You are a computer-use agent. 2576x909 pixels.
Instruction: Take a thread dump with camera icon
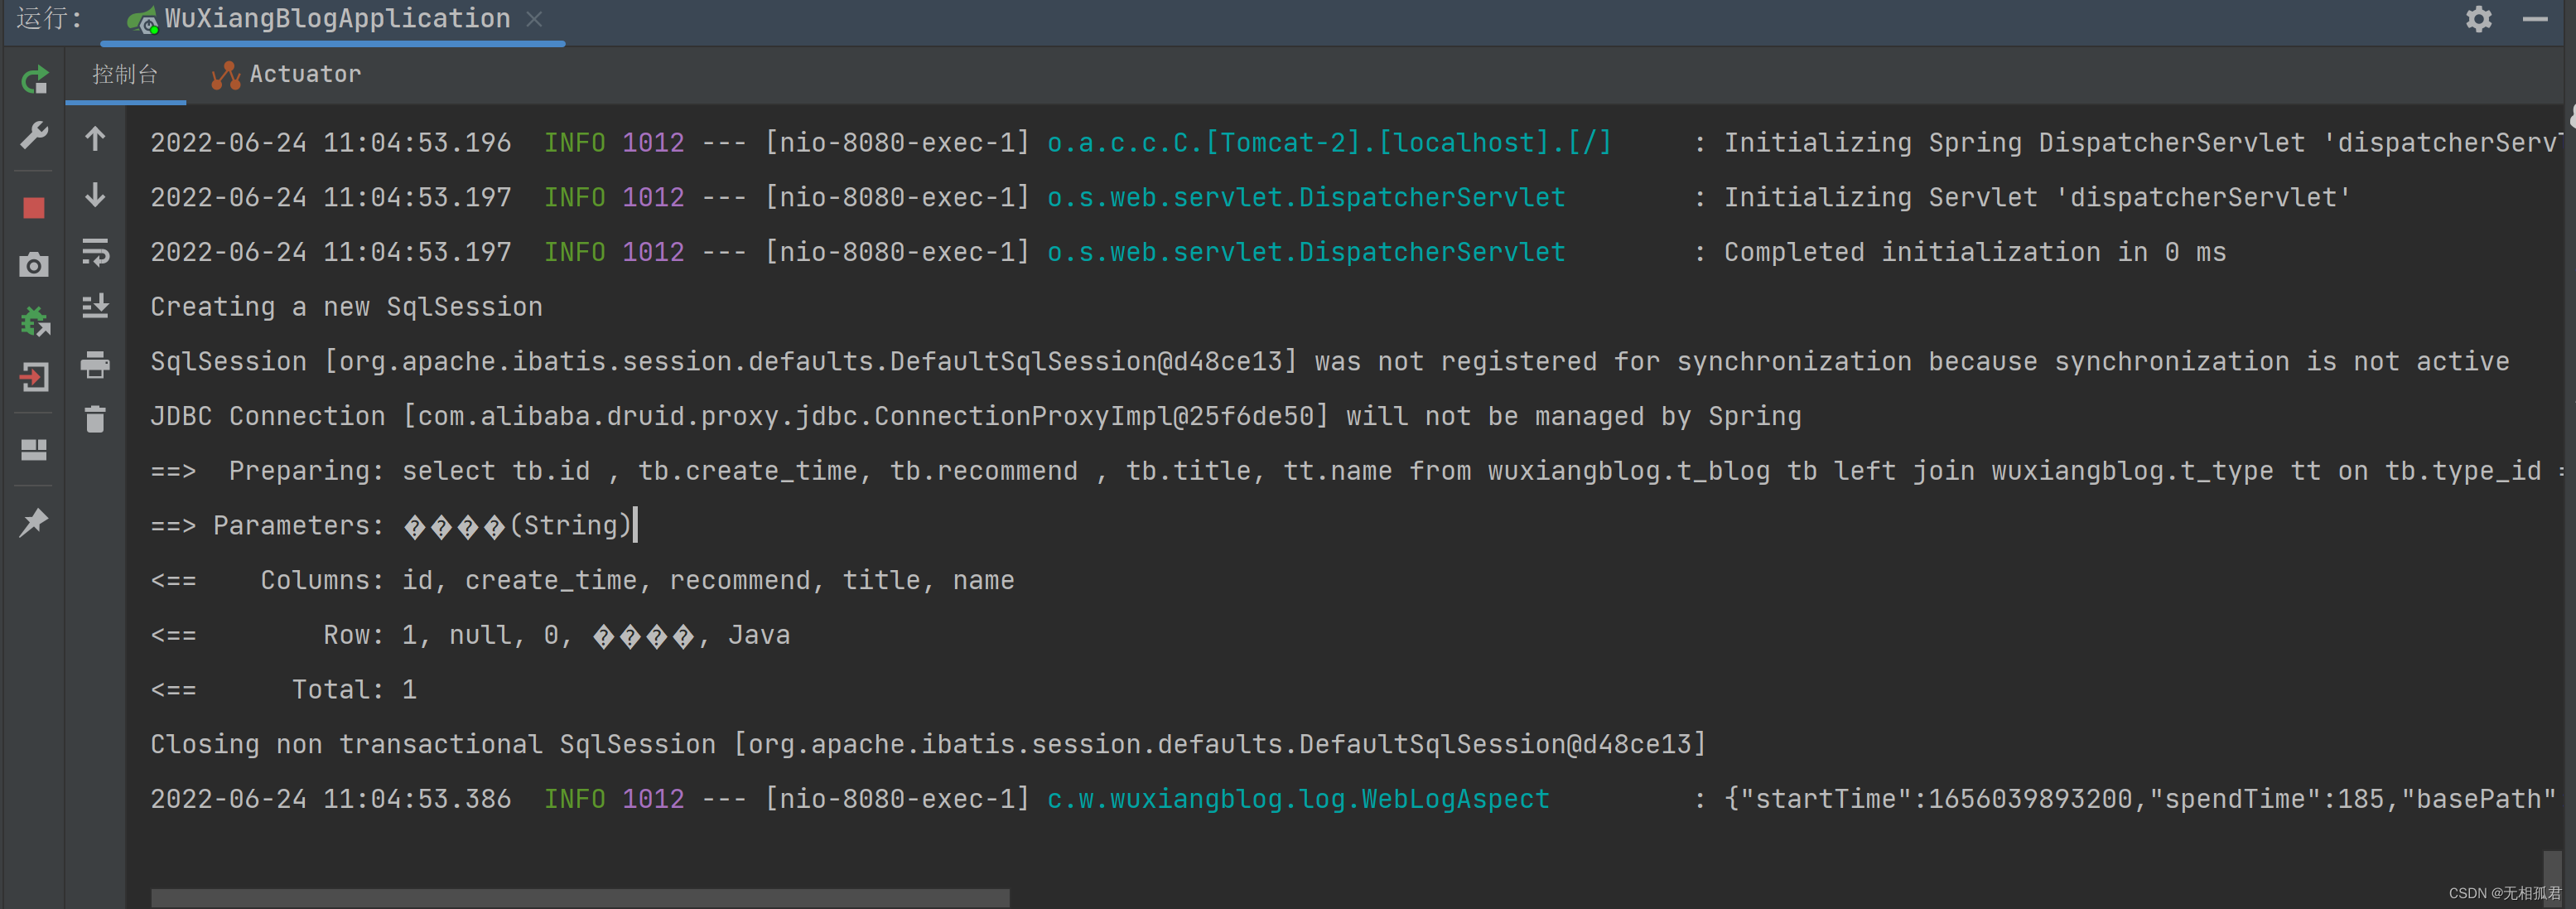(x=34, y=264)
